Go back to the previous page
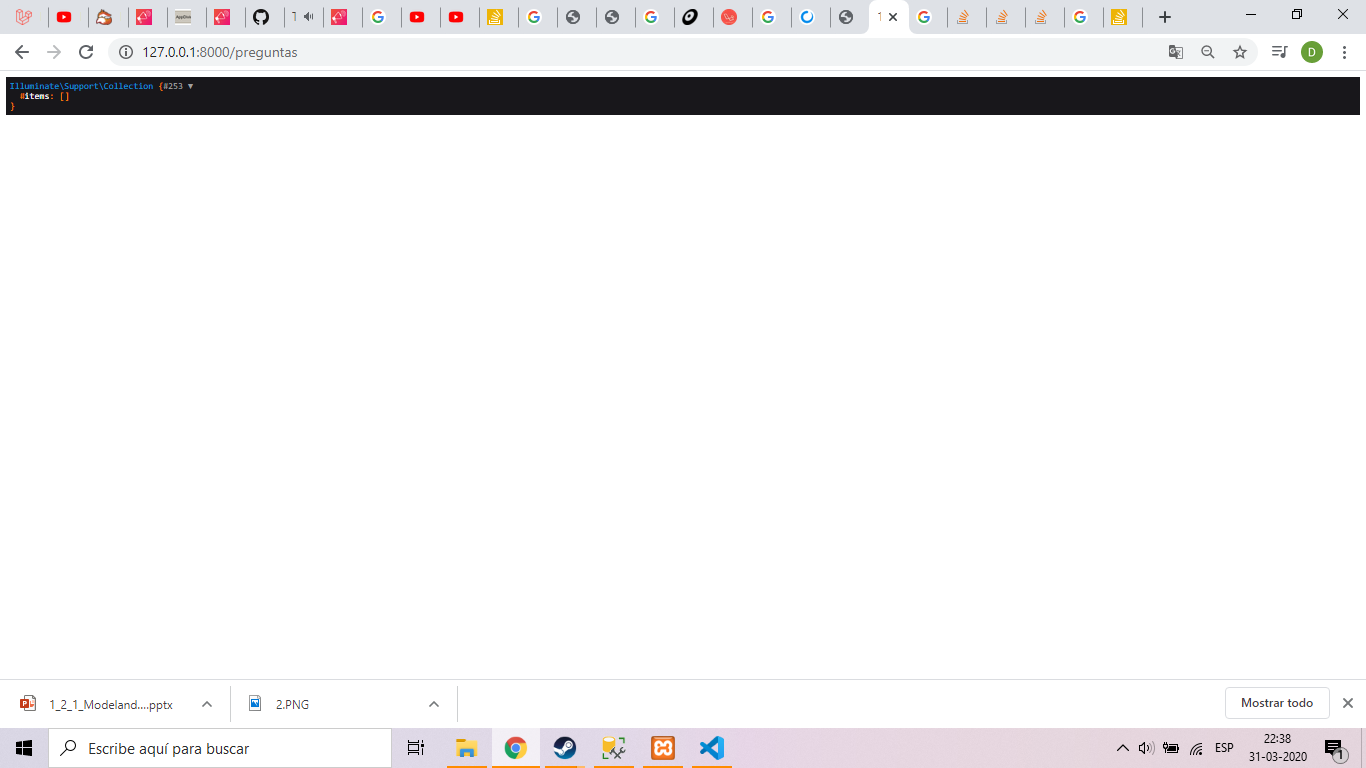The width and height of the screenshot is (1366, 768). coord(22,52)
